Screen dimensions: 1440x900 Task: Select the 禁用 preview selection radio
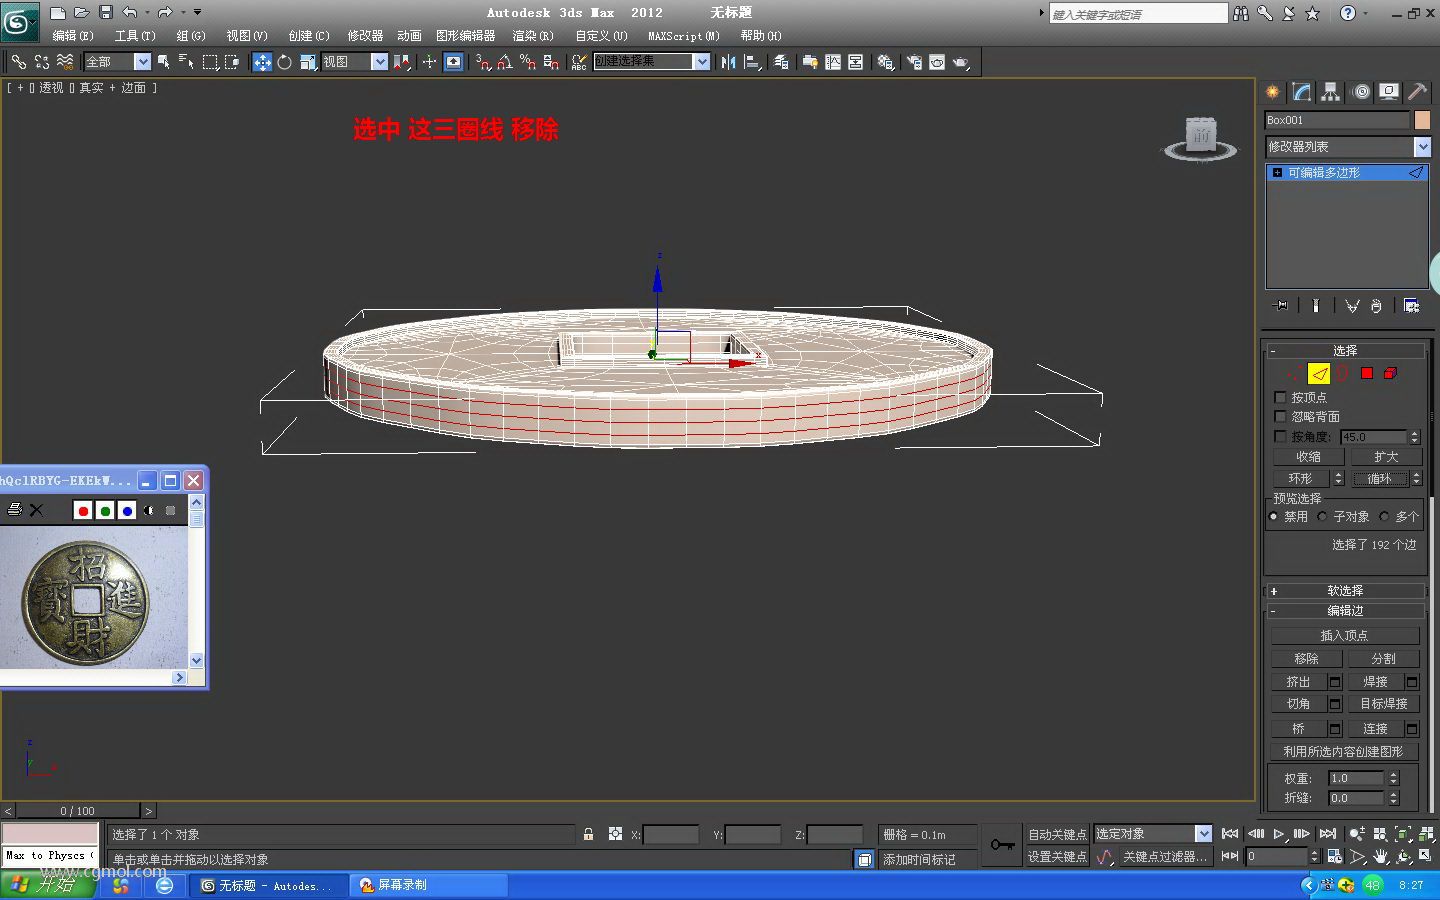tap(1273, 516)
